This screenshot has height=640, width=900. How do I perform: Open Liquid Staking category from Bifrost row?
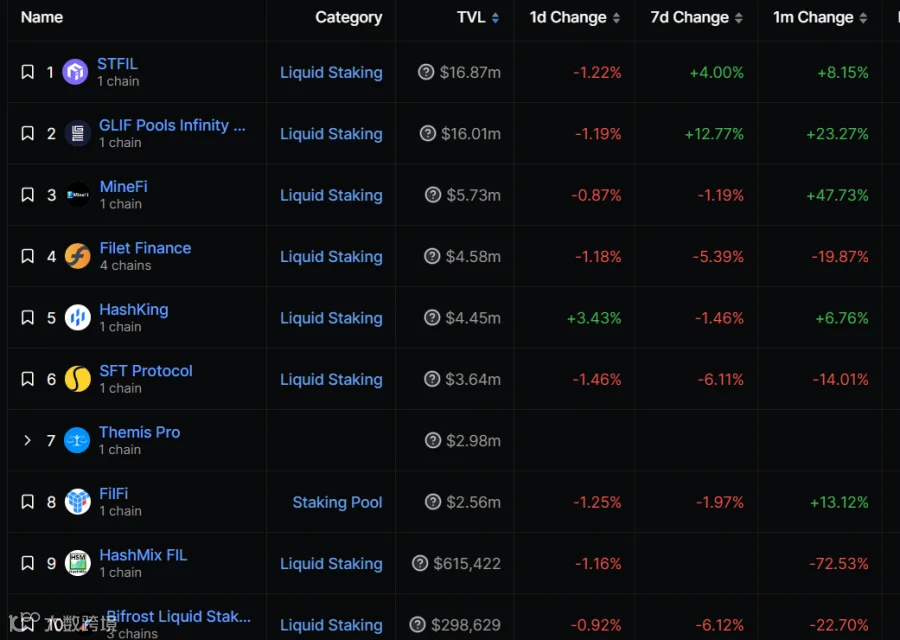[x=331, y=625]
